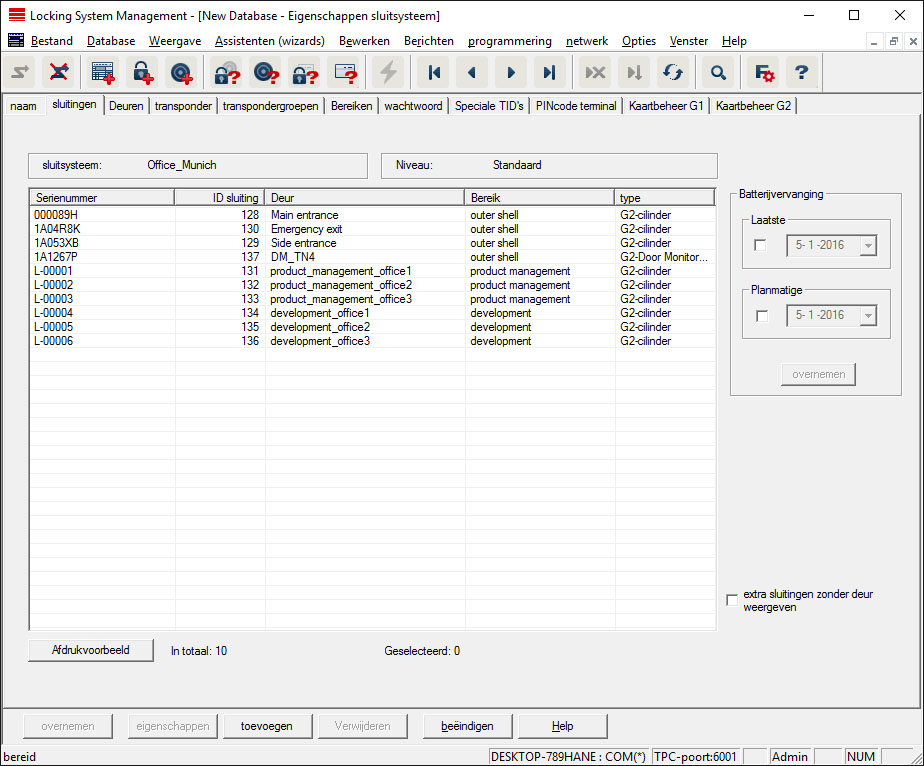This screenshot has height=766, width=924.
Task: Open the Laatste date dropdown
Action: pyautogui.click(x=866, y=246)
